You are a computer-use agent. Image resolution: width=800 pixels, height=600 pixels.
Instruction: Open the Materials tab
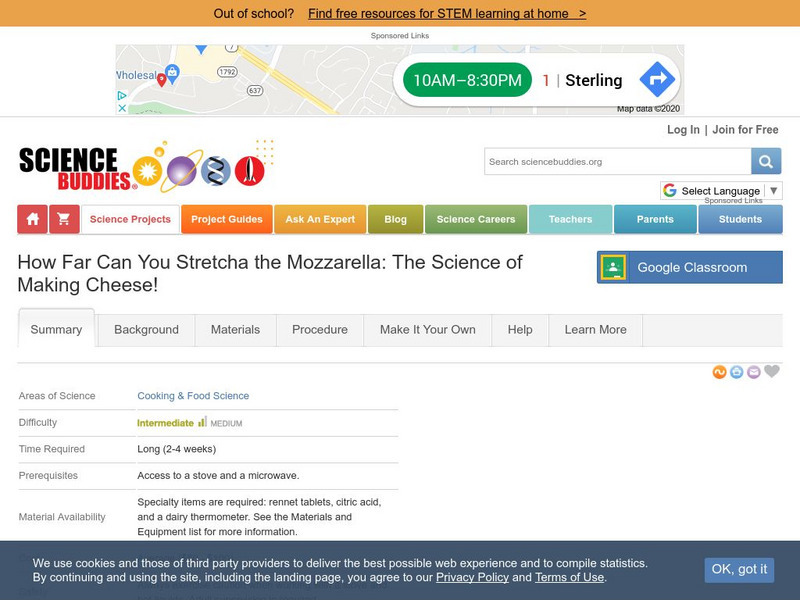[235, 329]
